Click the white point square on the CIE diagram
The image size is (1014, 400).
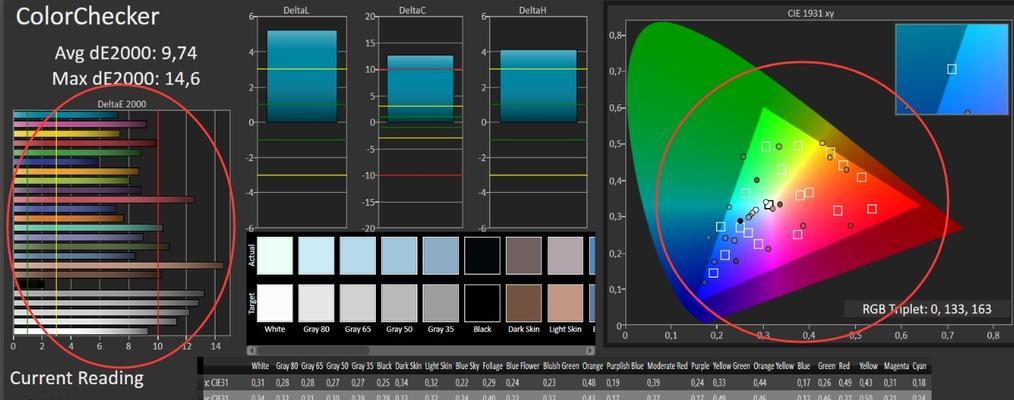pos(769,205)
